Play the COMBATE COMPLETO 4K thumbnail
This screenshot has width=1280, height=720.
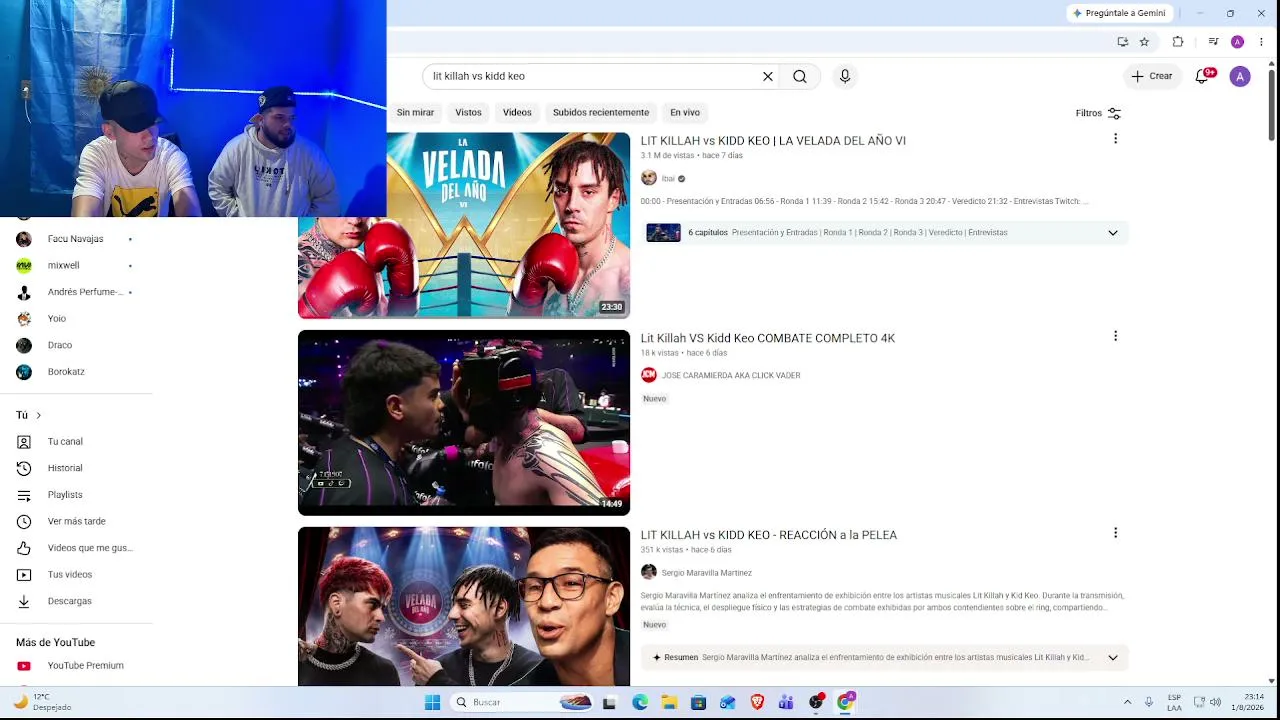click(464, 422)
